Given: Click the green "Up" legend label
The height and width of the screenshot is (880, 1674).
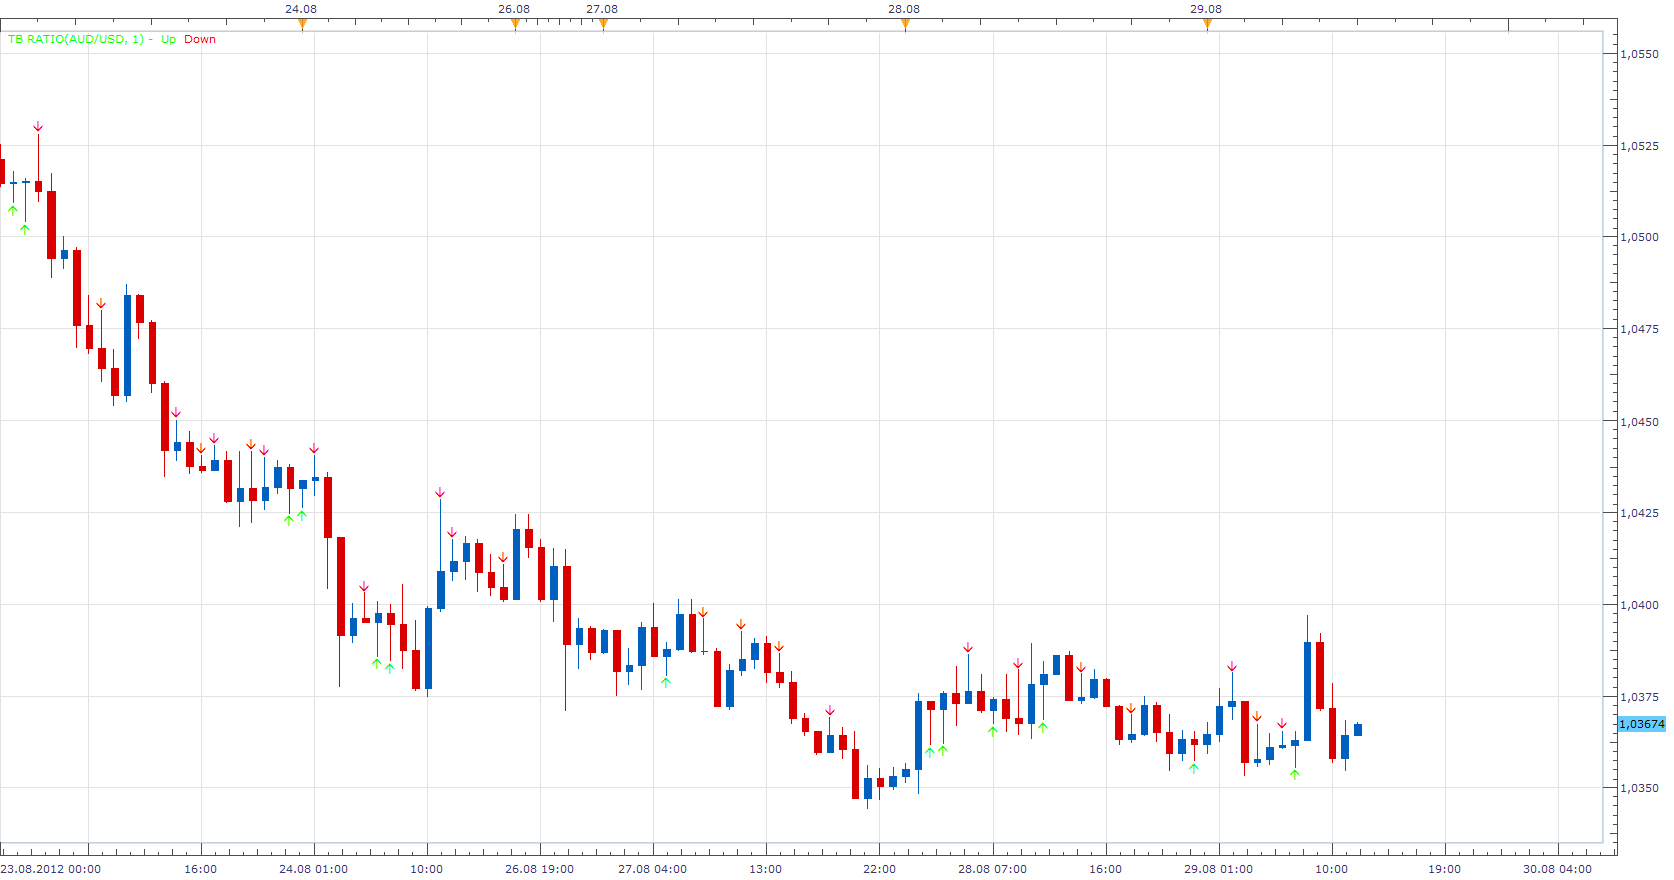Looking at the screenshot, I should point(168,39).
